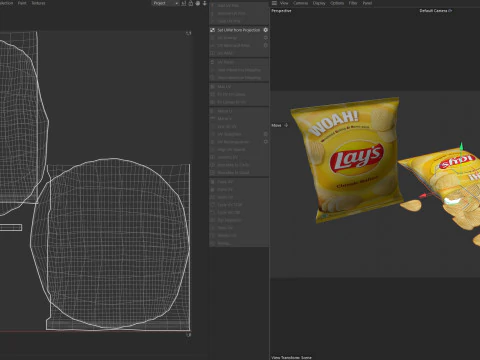Open the viewport Cameras menu
The image size is (480, 360).
coord(301,3)
